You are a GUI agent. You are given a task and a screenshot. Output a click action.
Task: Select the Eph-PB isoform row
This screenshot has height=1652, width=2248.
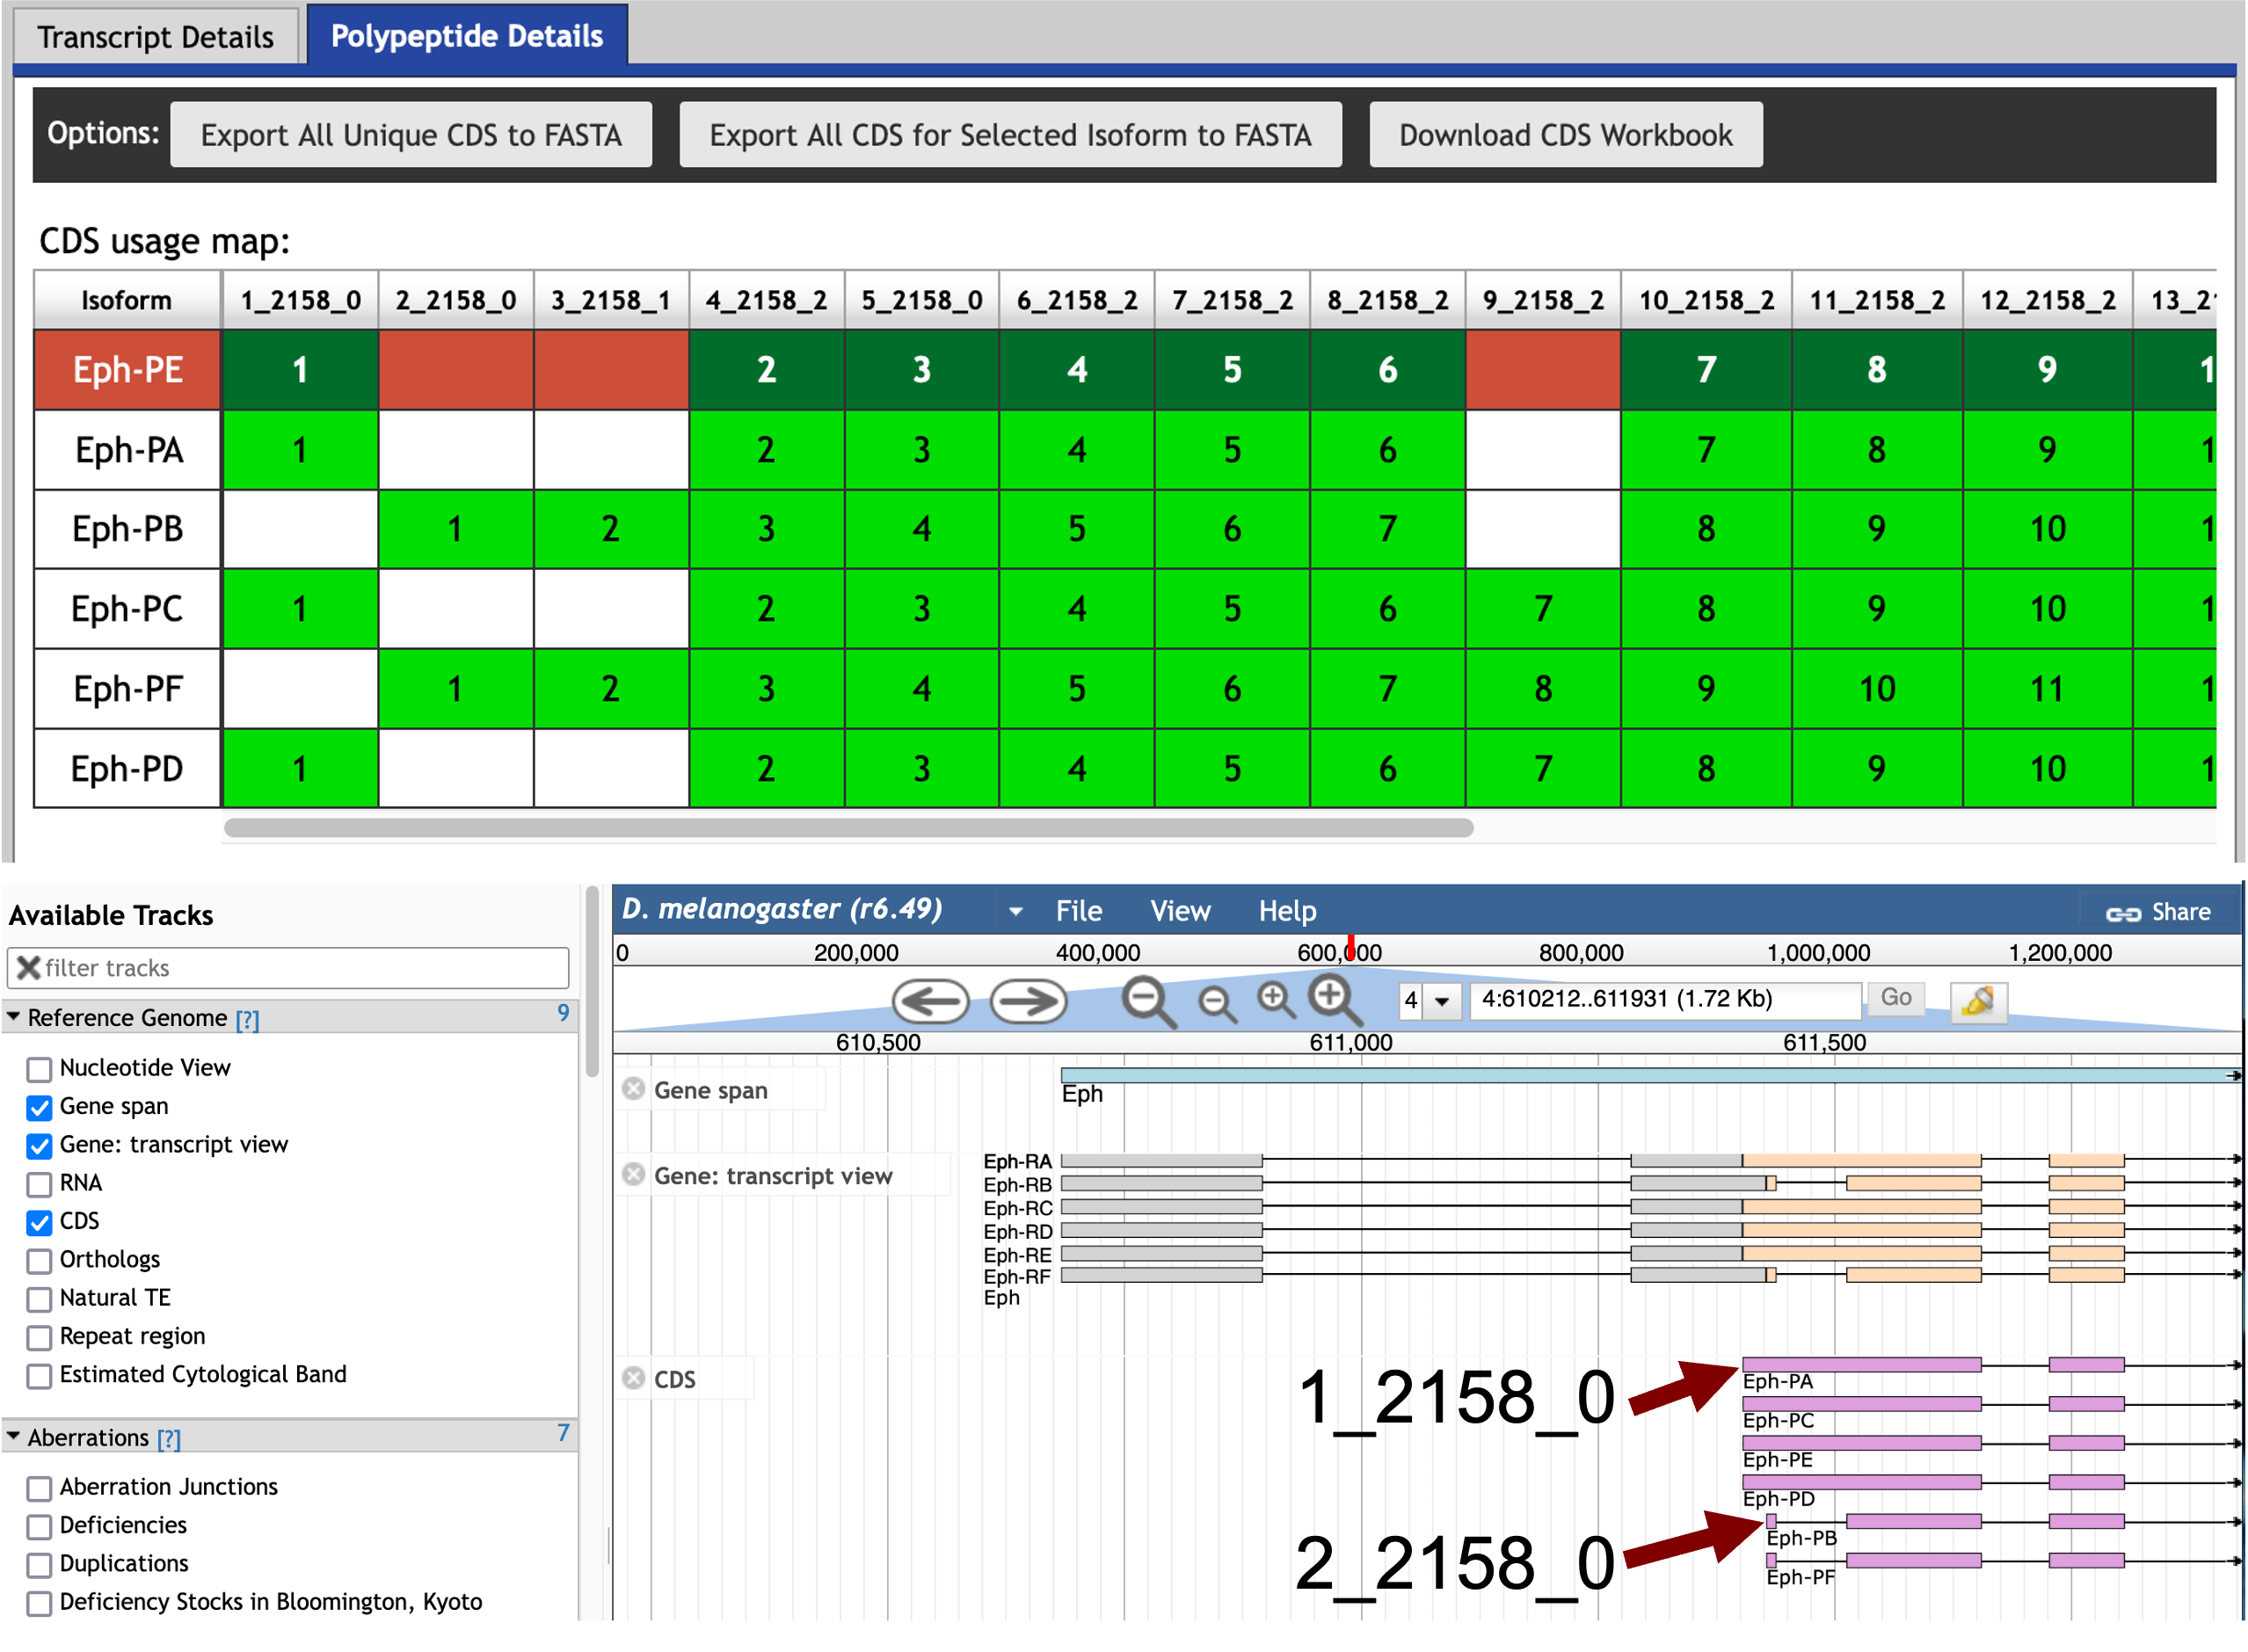127,529
